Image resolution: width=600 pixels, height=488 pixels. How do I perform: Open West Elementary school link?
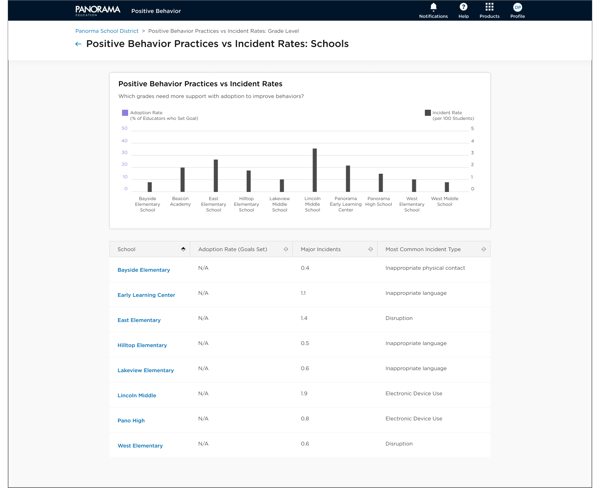tap(140, 446)
